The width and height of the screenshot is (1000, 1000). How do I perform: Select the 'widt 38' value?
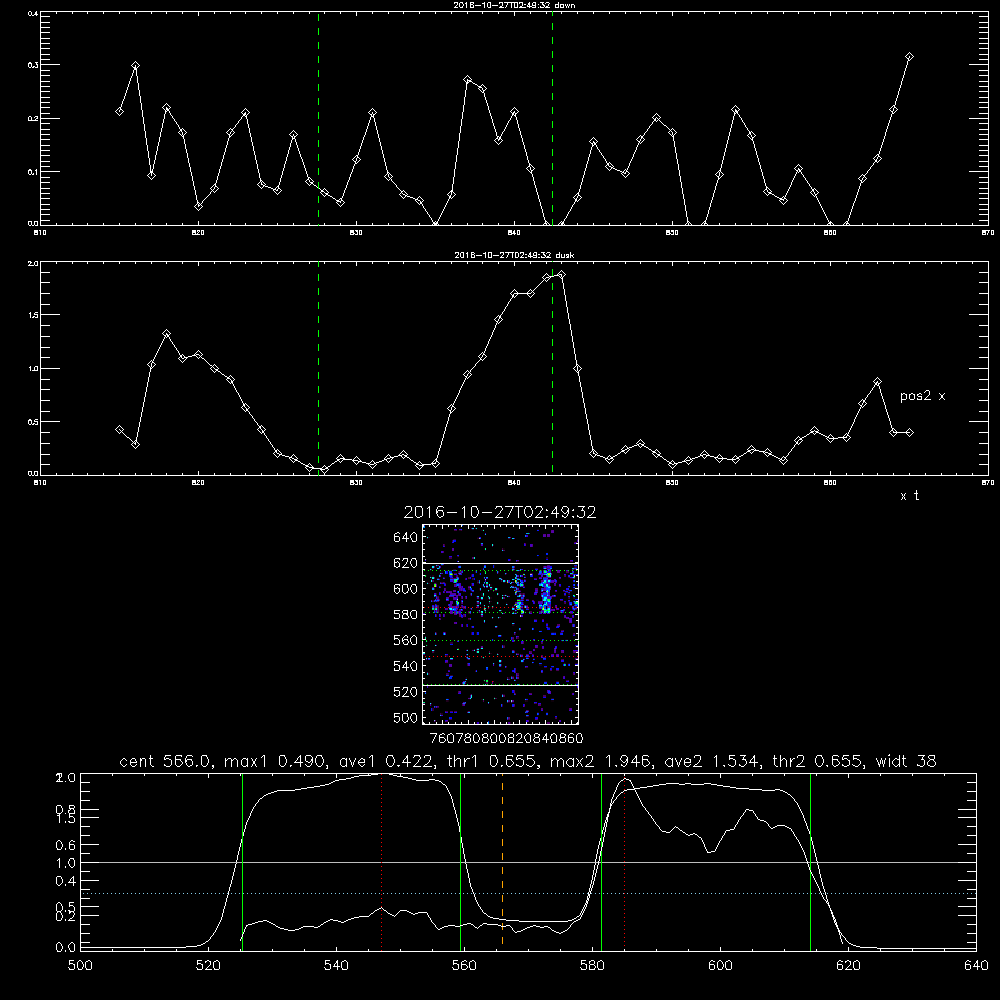coord(905,761)
